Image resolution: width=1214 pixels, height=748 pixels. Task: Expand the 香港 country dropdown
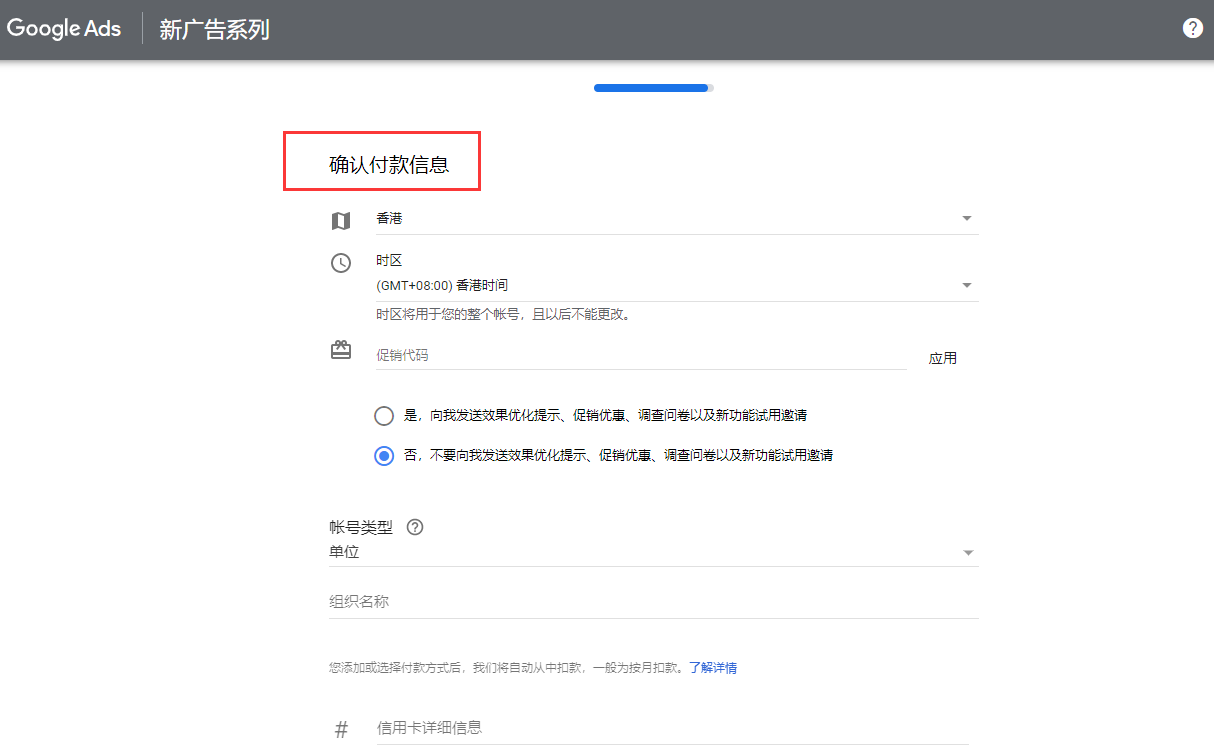[676, 218]
